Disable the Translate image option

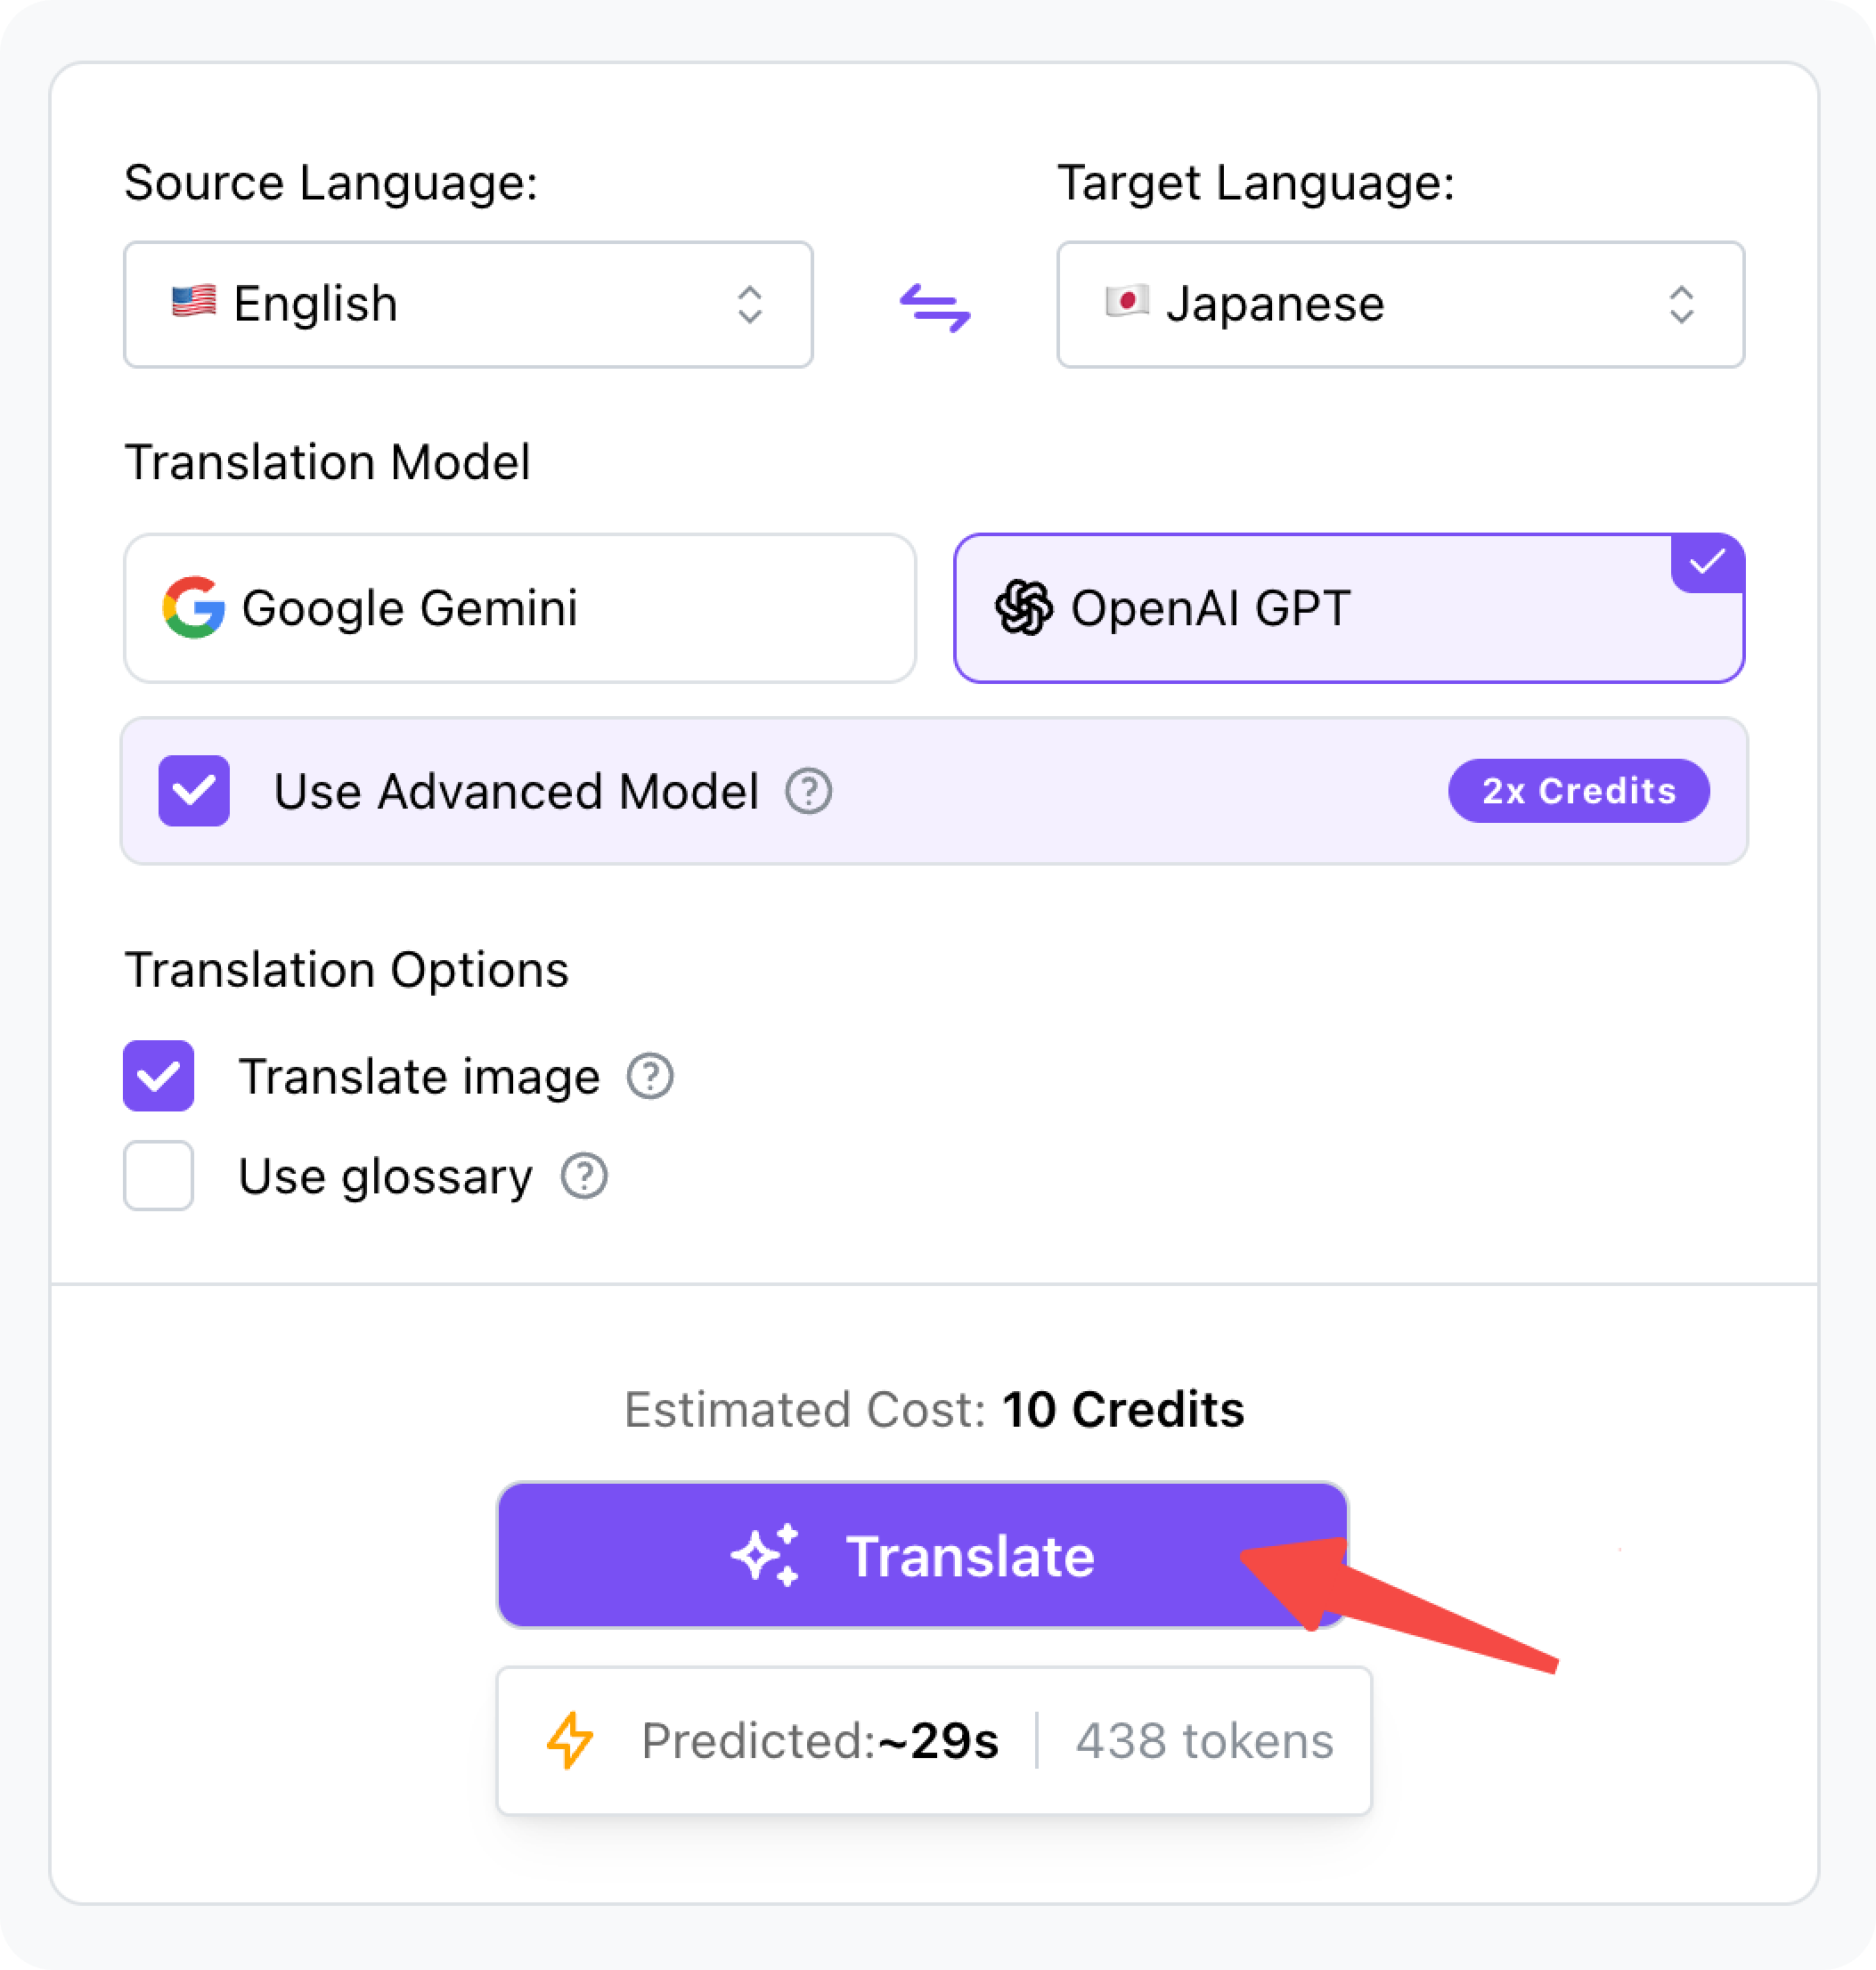point(159,1076)
